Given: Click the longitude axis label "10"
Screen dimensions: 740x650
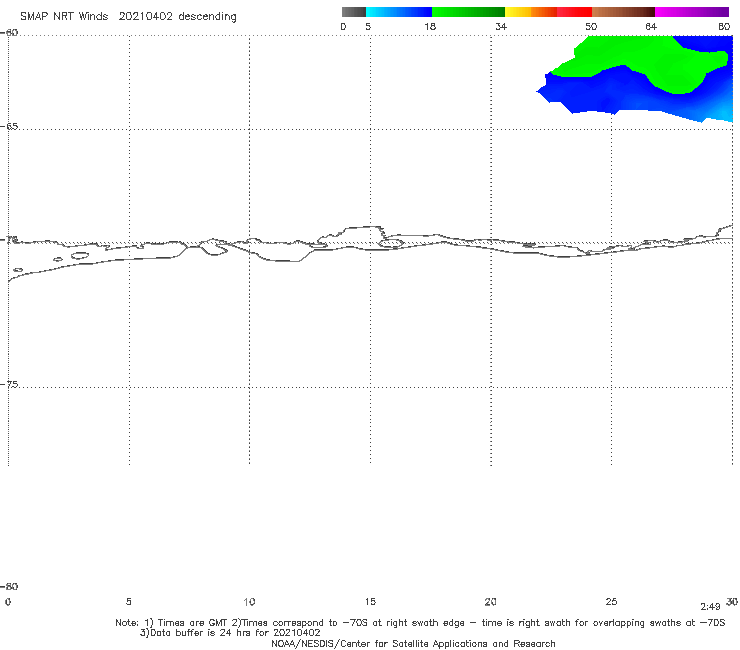Looking at the screenshot, I should click(x=249, y=601).
